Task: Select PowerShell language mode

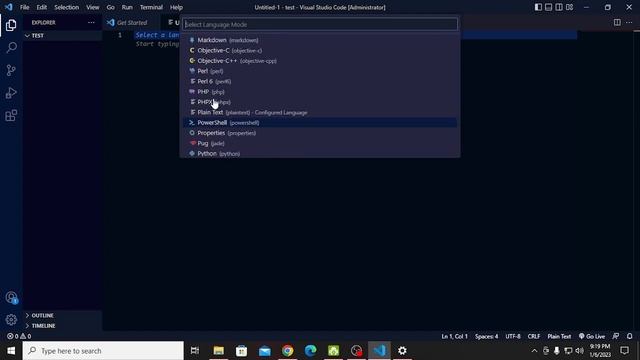Action: coord(320,122)
